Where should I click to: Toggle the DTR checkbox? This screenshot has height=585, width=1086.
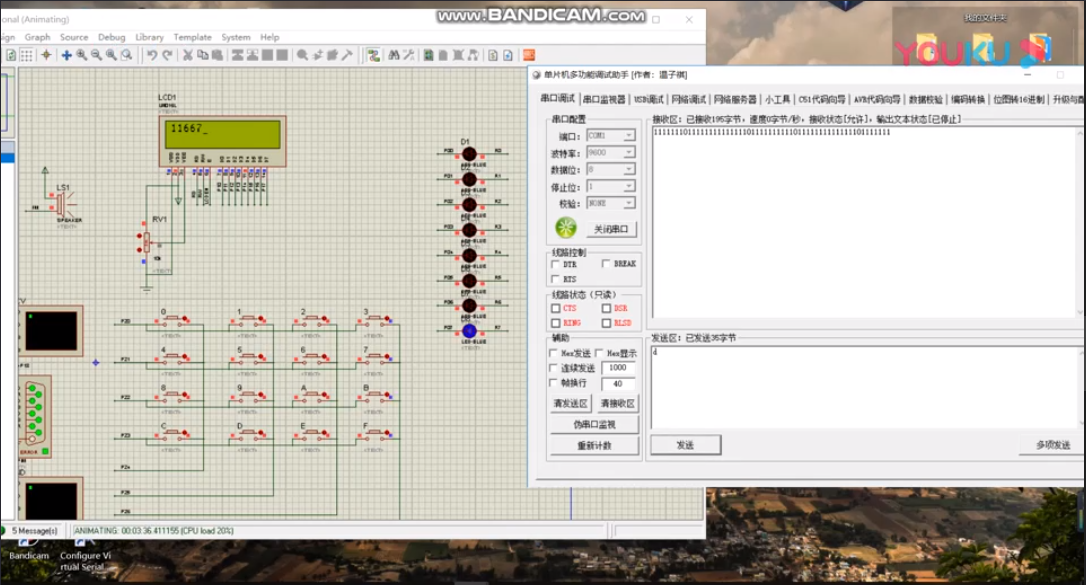(x=555, y=264)
